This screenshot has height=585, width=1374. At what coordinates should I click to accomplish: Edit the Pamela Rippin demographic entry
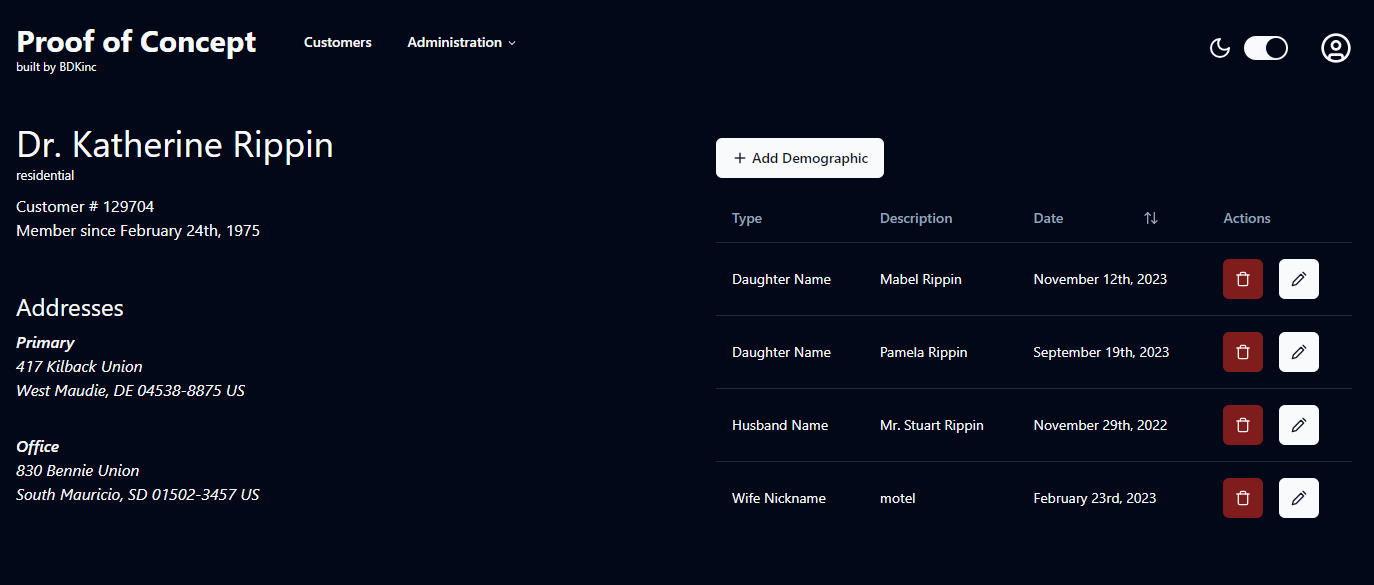coord(1298,352)
